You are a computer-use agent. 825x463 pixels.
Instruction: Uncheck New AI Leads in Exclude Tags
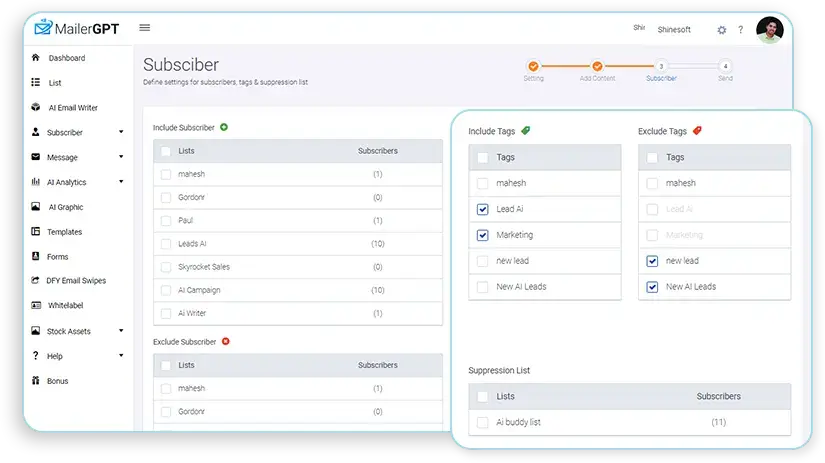pyautogui.click(x=652, y=287)
